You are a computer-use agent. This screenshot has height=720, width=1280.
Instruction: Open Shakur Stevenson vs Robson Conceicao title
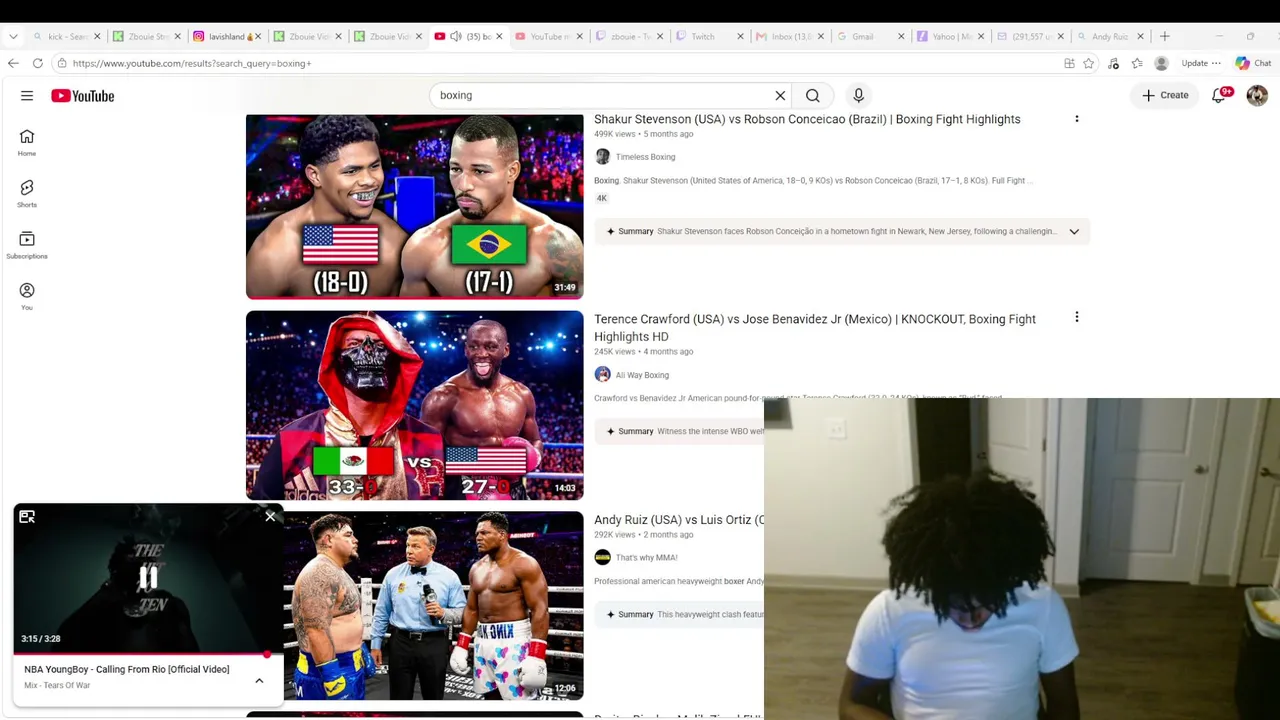807,119
